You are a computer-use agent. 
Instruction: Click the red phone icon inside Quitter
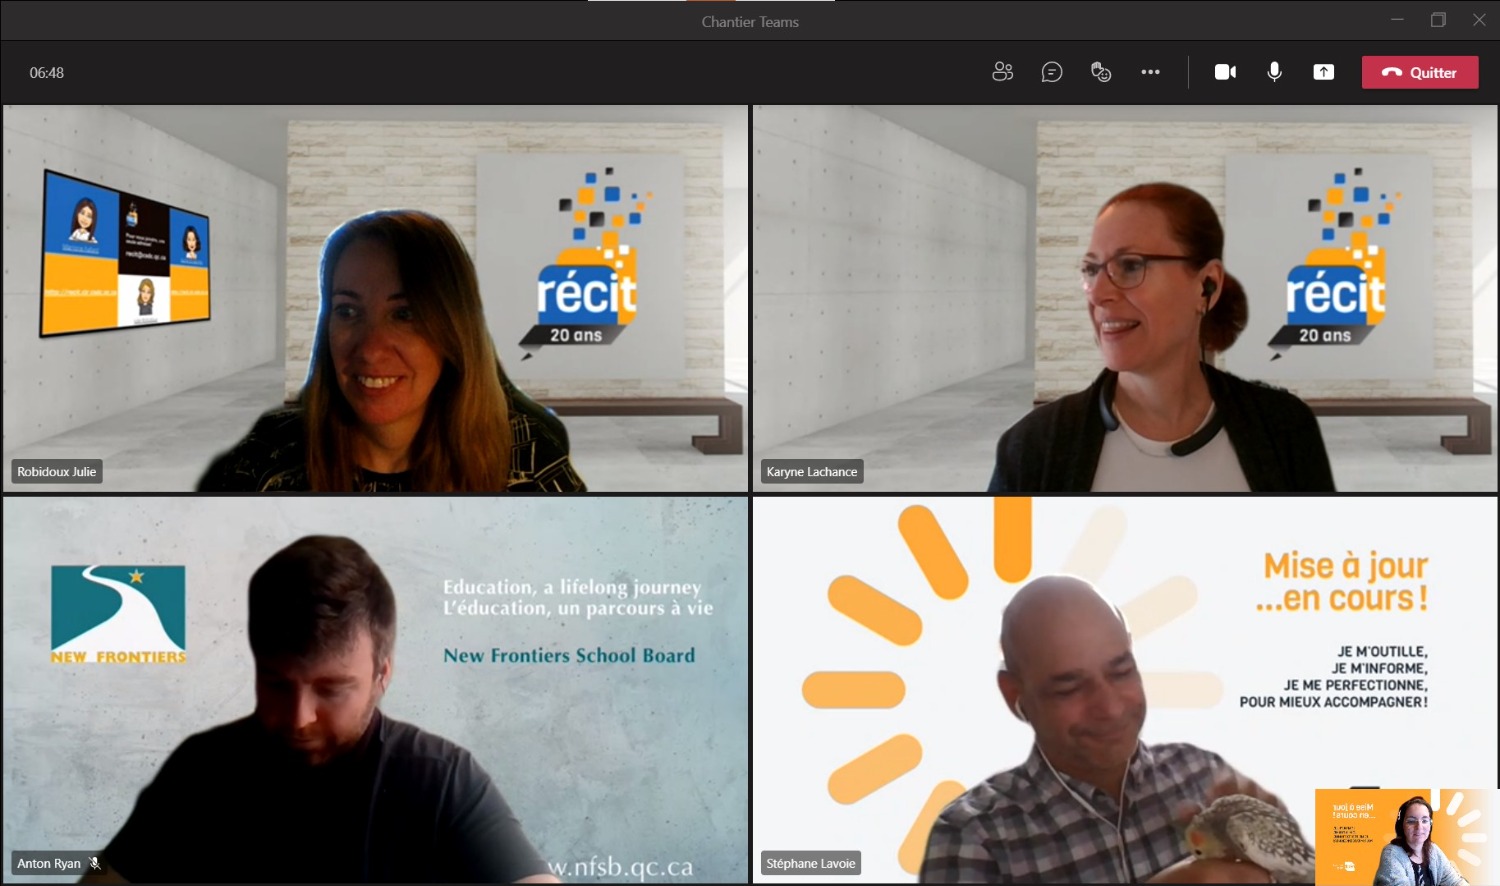point(1391,72)
